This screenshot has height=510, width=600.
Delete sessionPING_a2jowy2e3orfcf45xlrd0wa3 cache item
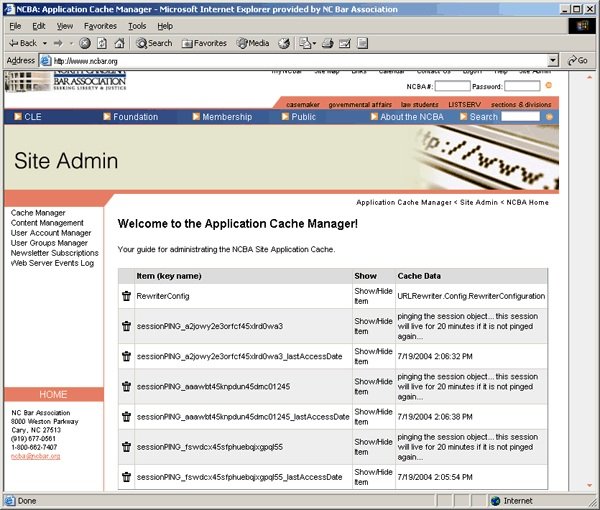126,326
